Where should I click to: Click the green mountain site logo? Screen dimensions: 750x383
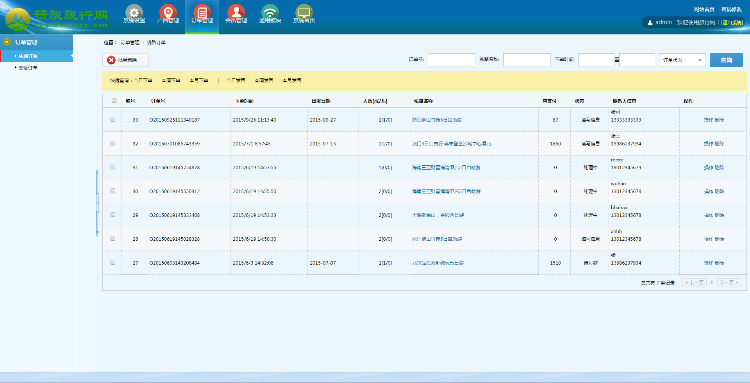coord(18,19)
